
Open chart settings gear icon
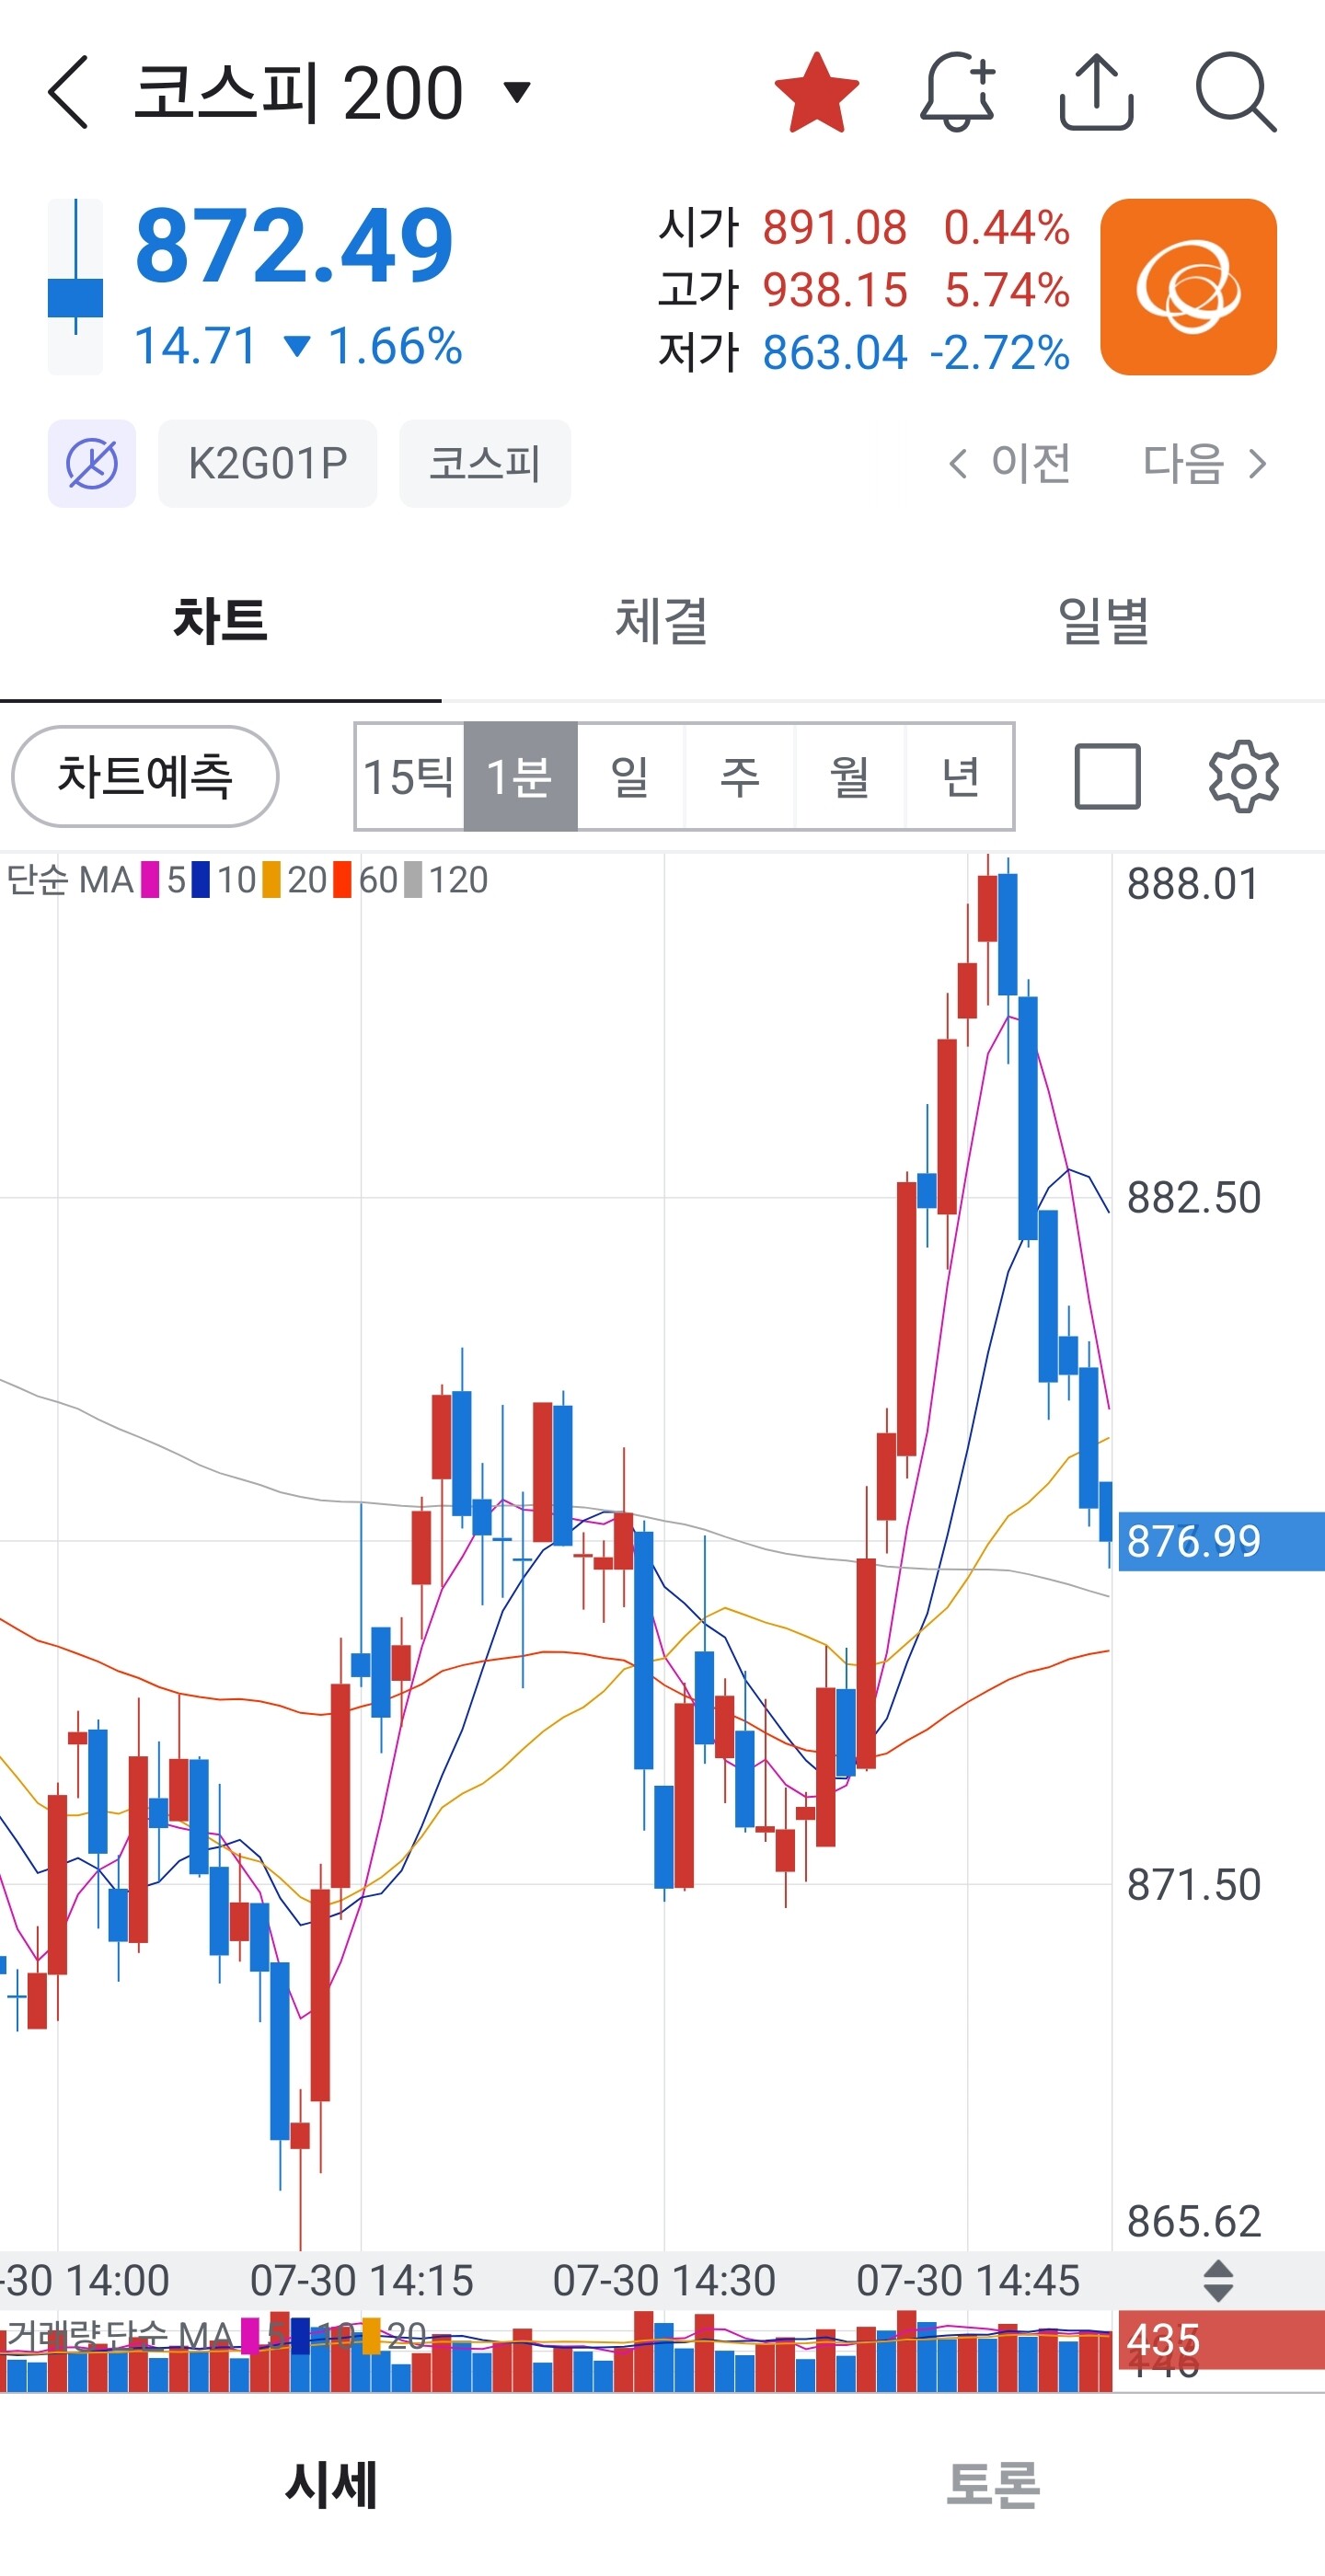1243,776
